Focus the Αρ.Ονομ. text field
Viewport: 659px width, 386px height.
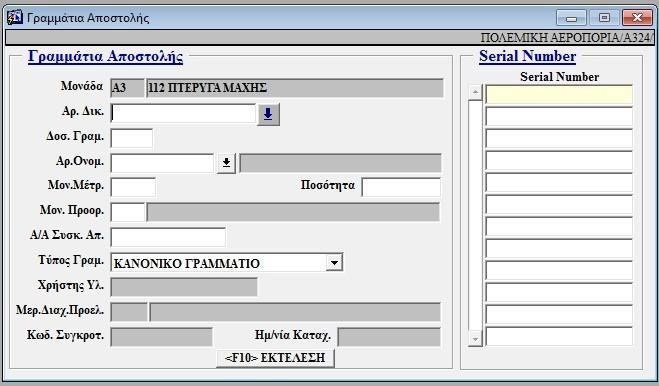pyautogui.click(x=162, y=163)
